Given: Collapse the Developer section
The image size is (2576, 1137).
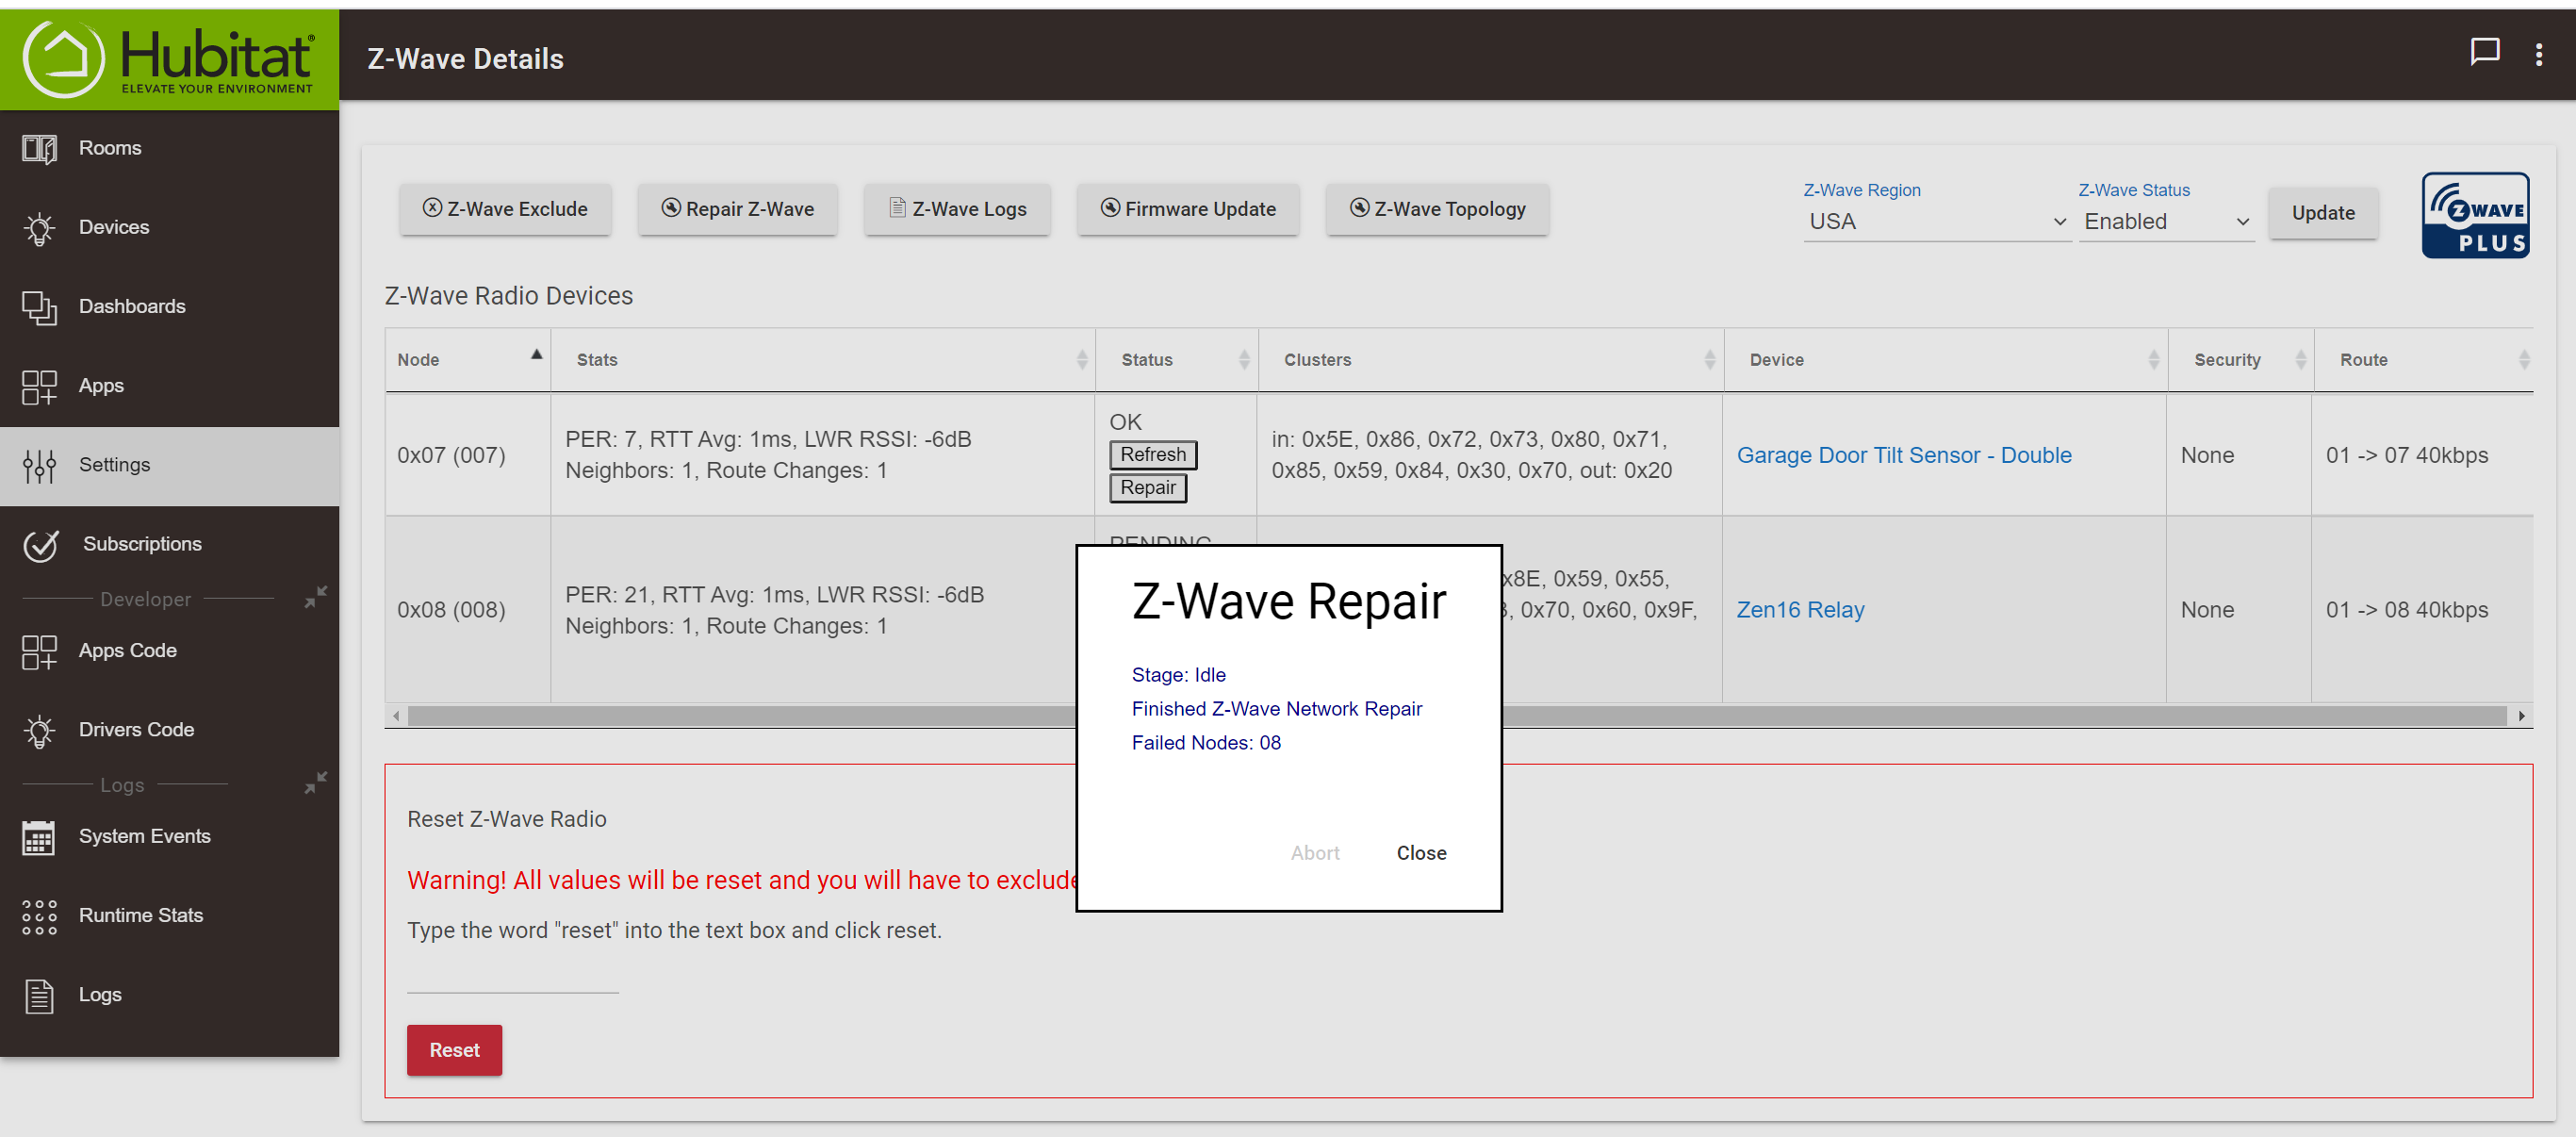Looking at the screenshot, I should coord(316,597).
